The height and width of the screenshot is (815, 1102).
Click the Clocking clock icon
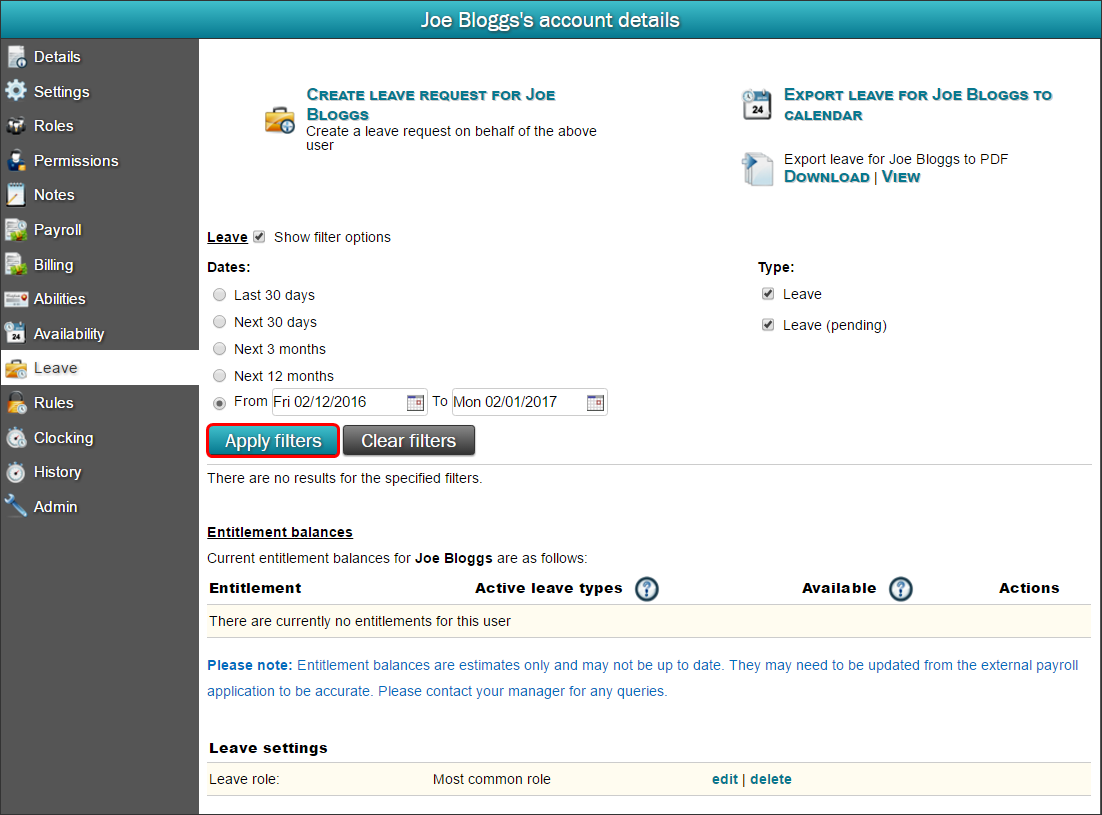click(16, 437)
